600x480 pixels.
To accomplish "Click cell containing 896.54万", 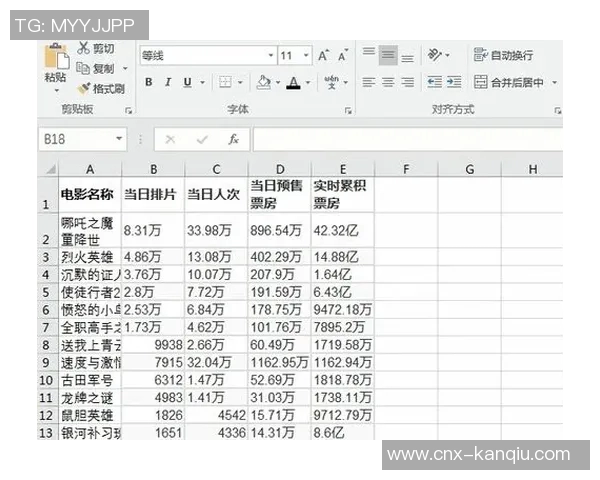I will tap(280, 230).
